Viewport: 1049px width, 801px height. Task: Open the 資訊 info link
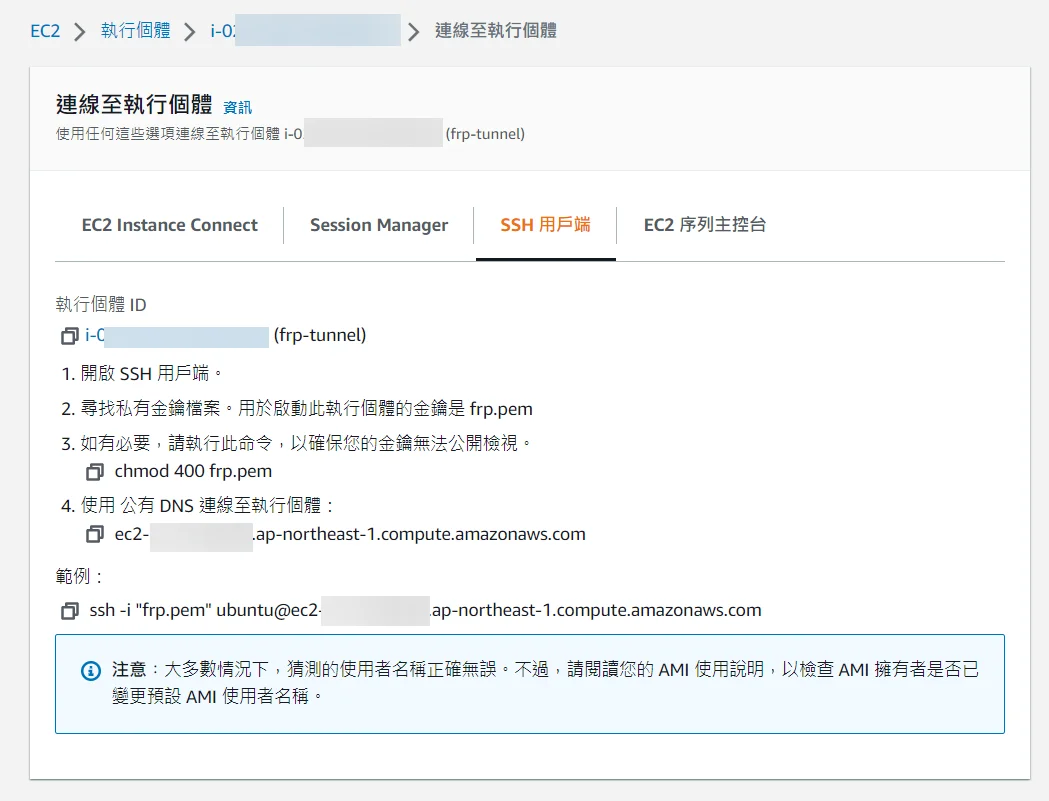pyautogui.click(x=237, y=108)
